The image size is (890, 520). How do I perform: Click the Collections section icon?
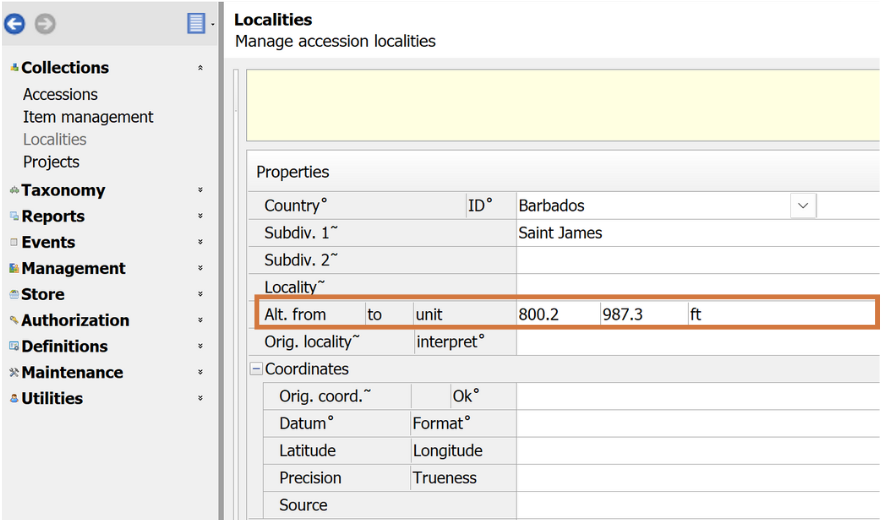[x=14, y=68]
